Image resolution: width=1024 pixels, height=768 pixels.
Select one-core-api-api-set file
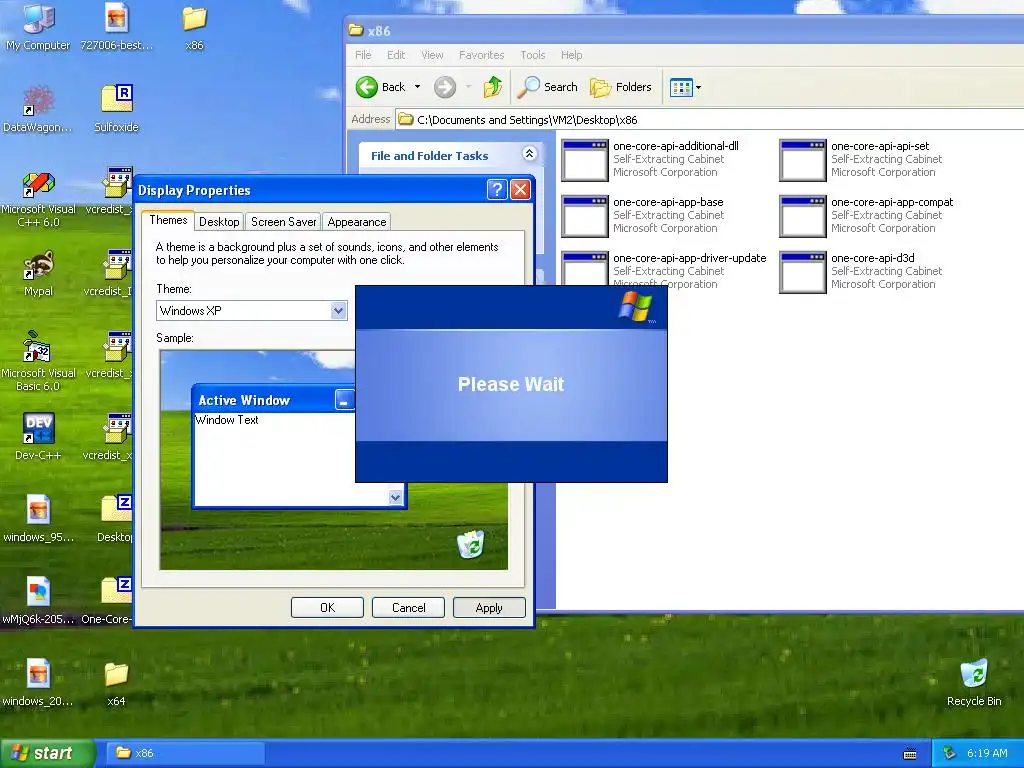click(x=861, y=159)
